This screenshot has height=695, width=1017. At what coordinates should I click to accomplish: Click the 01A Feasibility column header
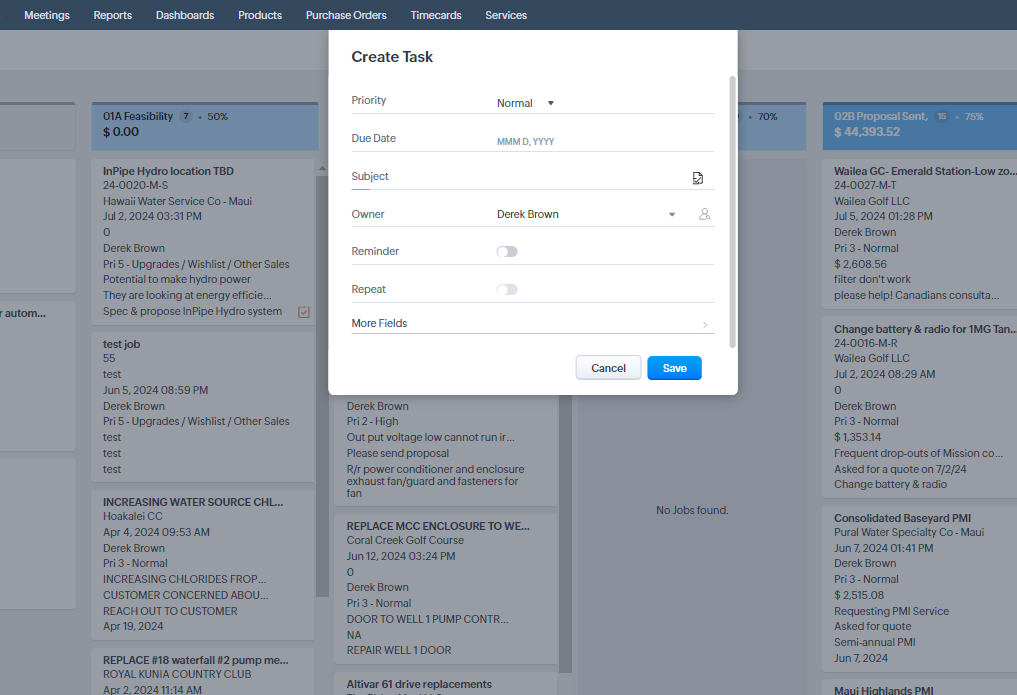coord(205,126)
